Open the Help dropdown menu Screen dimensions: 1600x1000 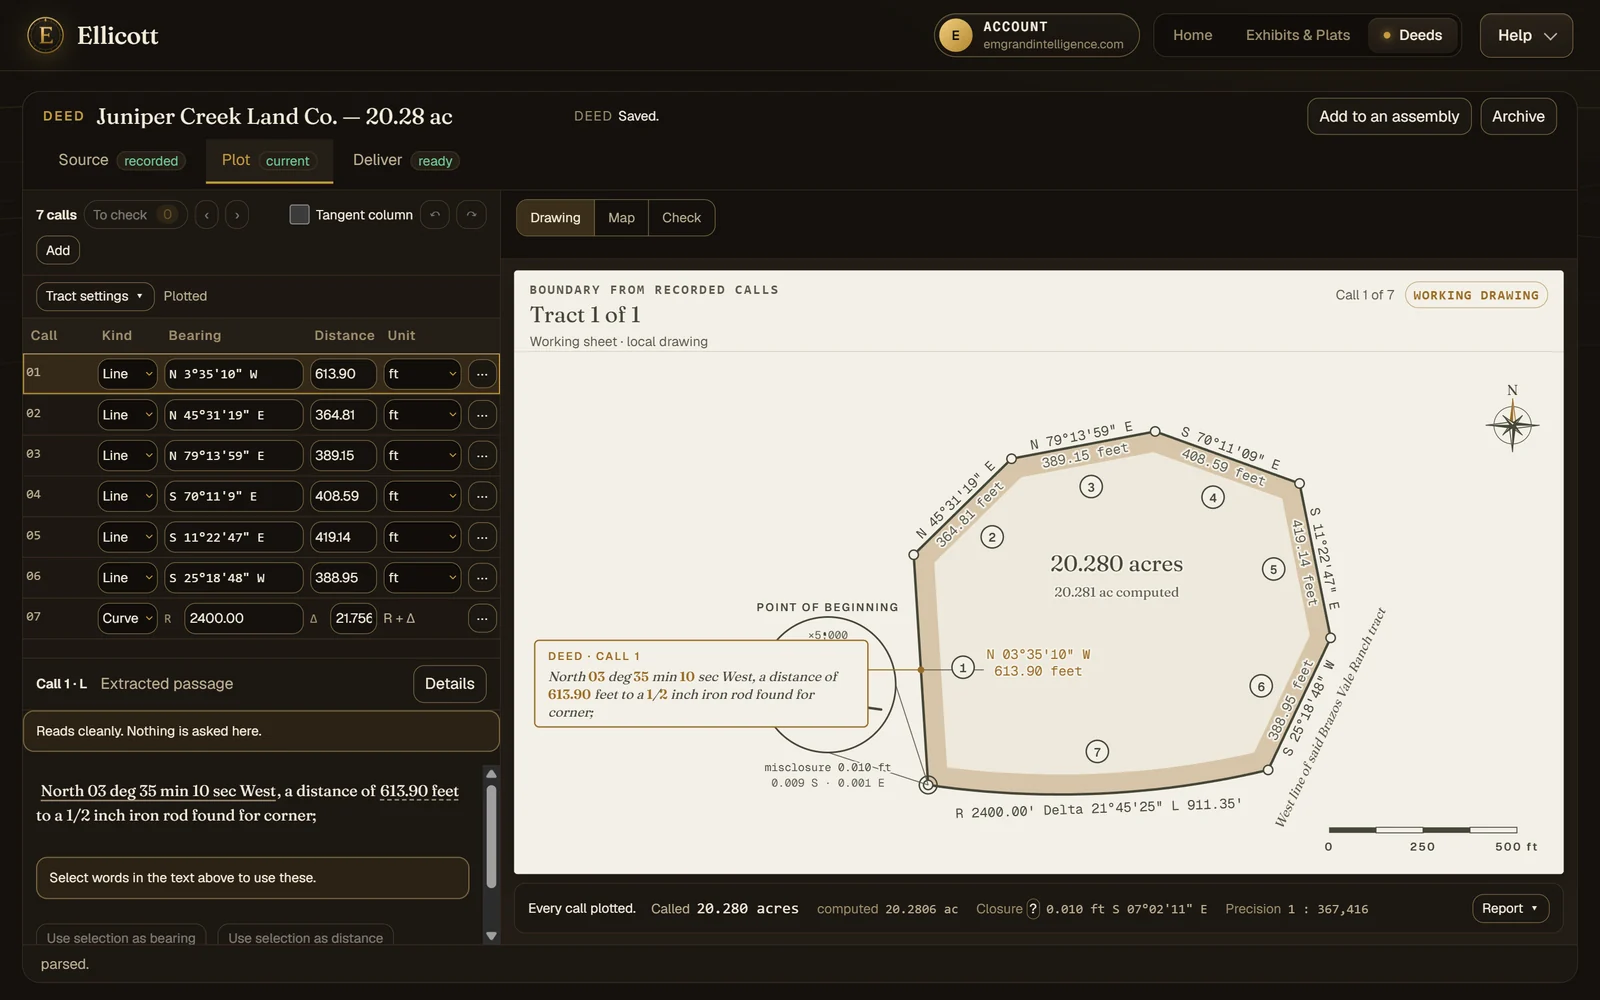pos(1526,36)
